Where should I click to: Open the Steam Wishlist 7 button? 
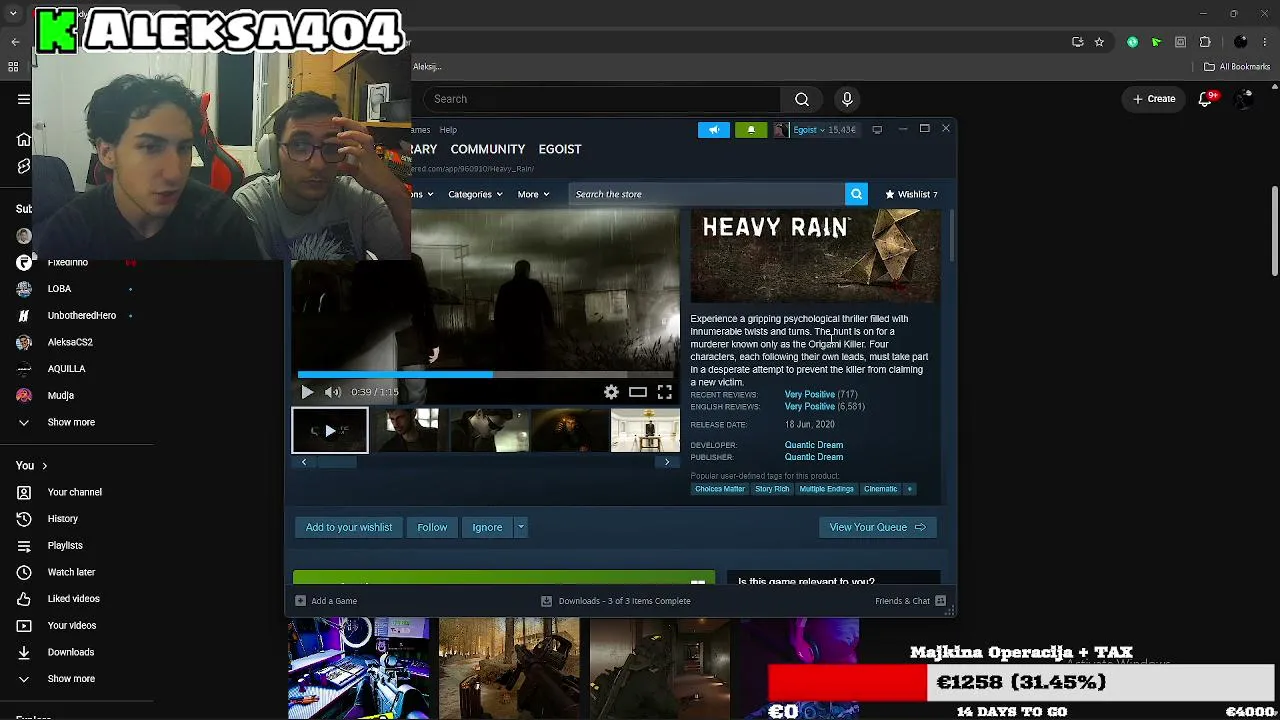911,194
